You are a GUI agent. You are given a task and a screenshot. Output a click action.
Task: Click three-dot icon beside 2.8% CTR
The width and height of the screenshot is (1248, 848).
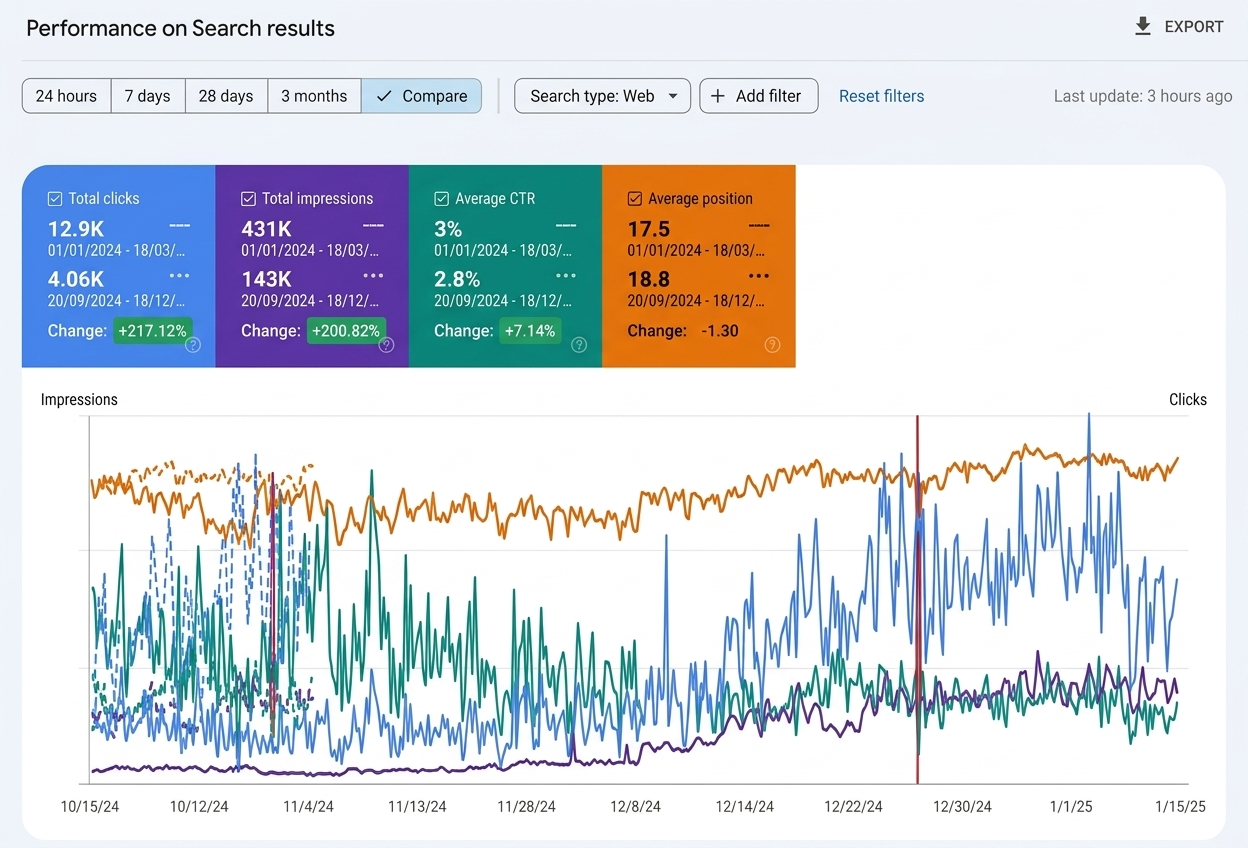coord(566,276)
